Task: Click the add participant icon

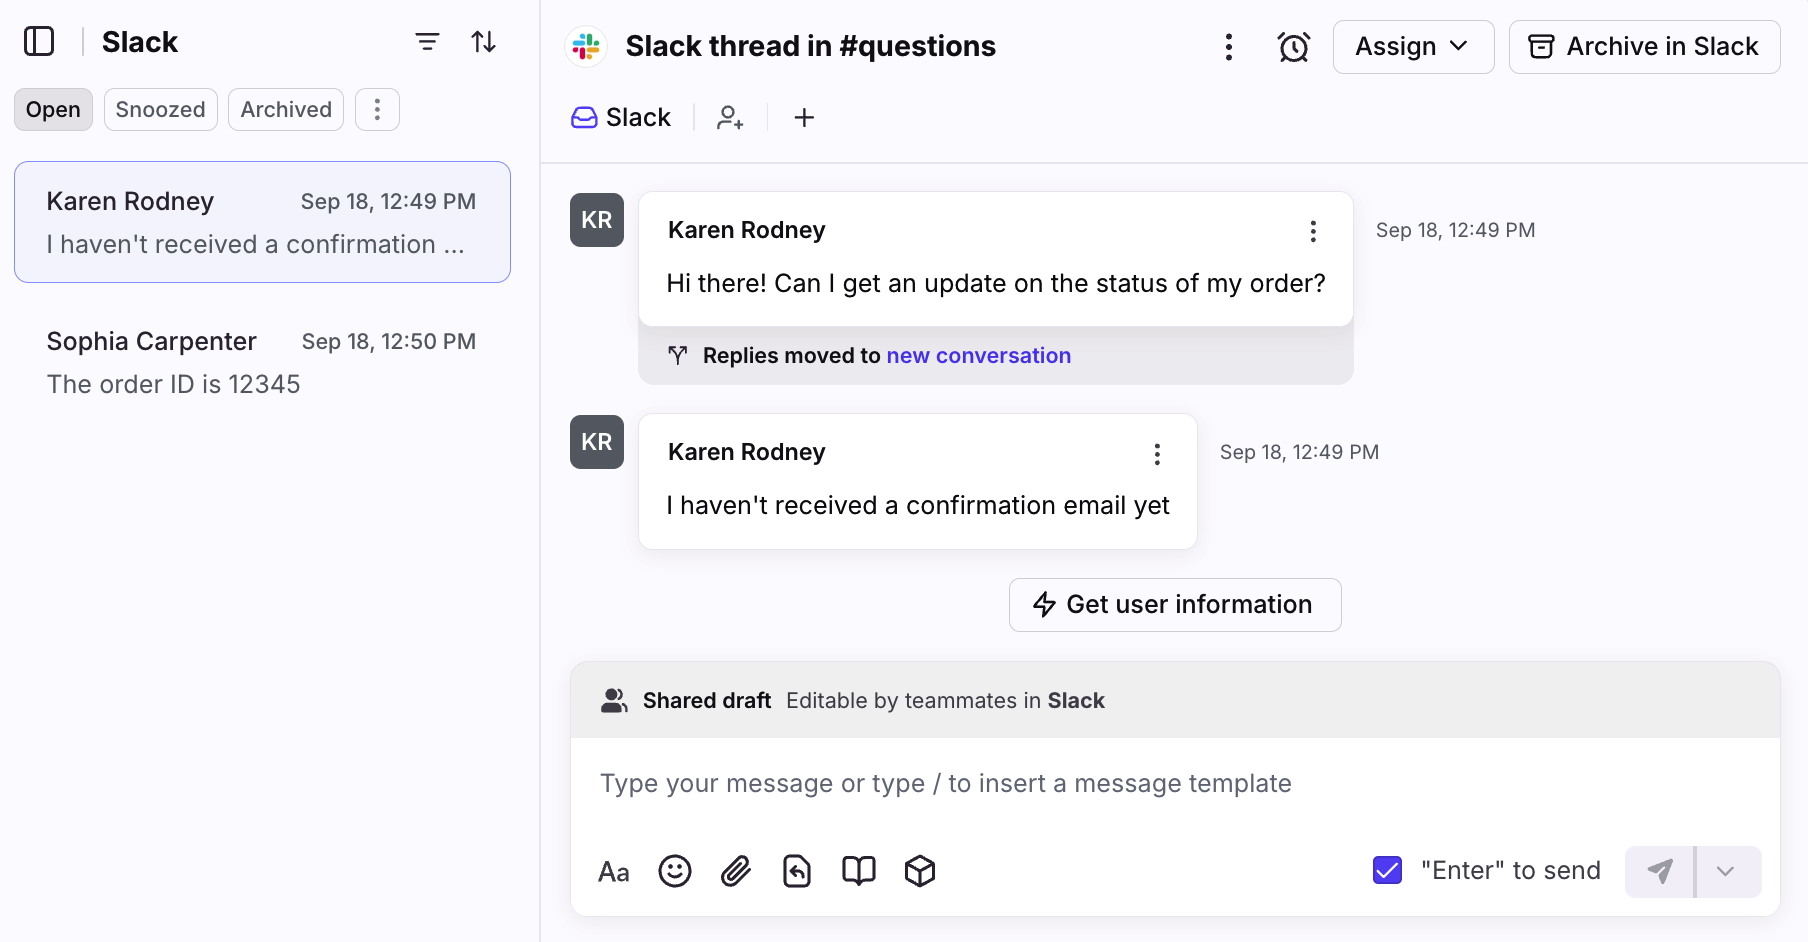Action: pyautogui.click(x=730, y=118)
